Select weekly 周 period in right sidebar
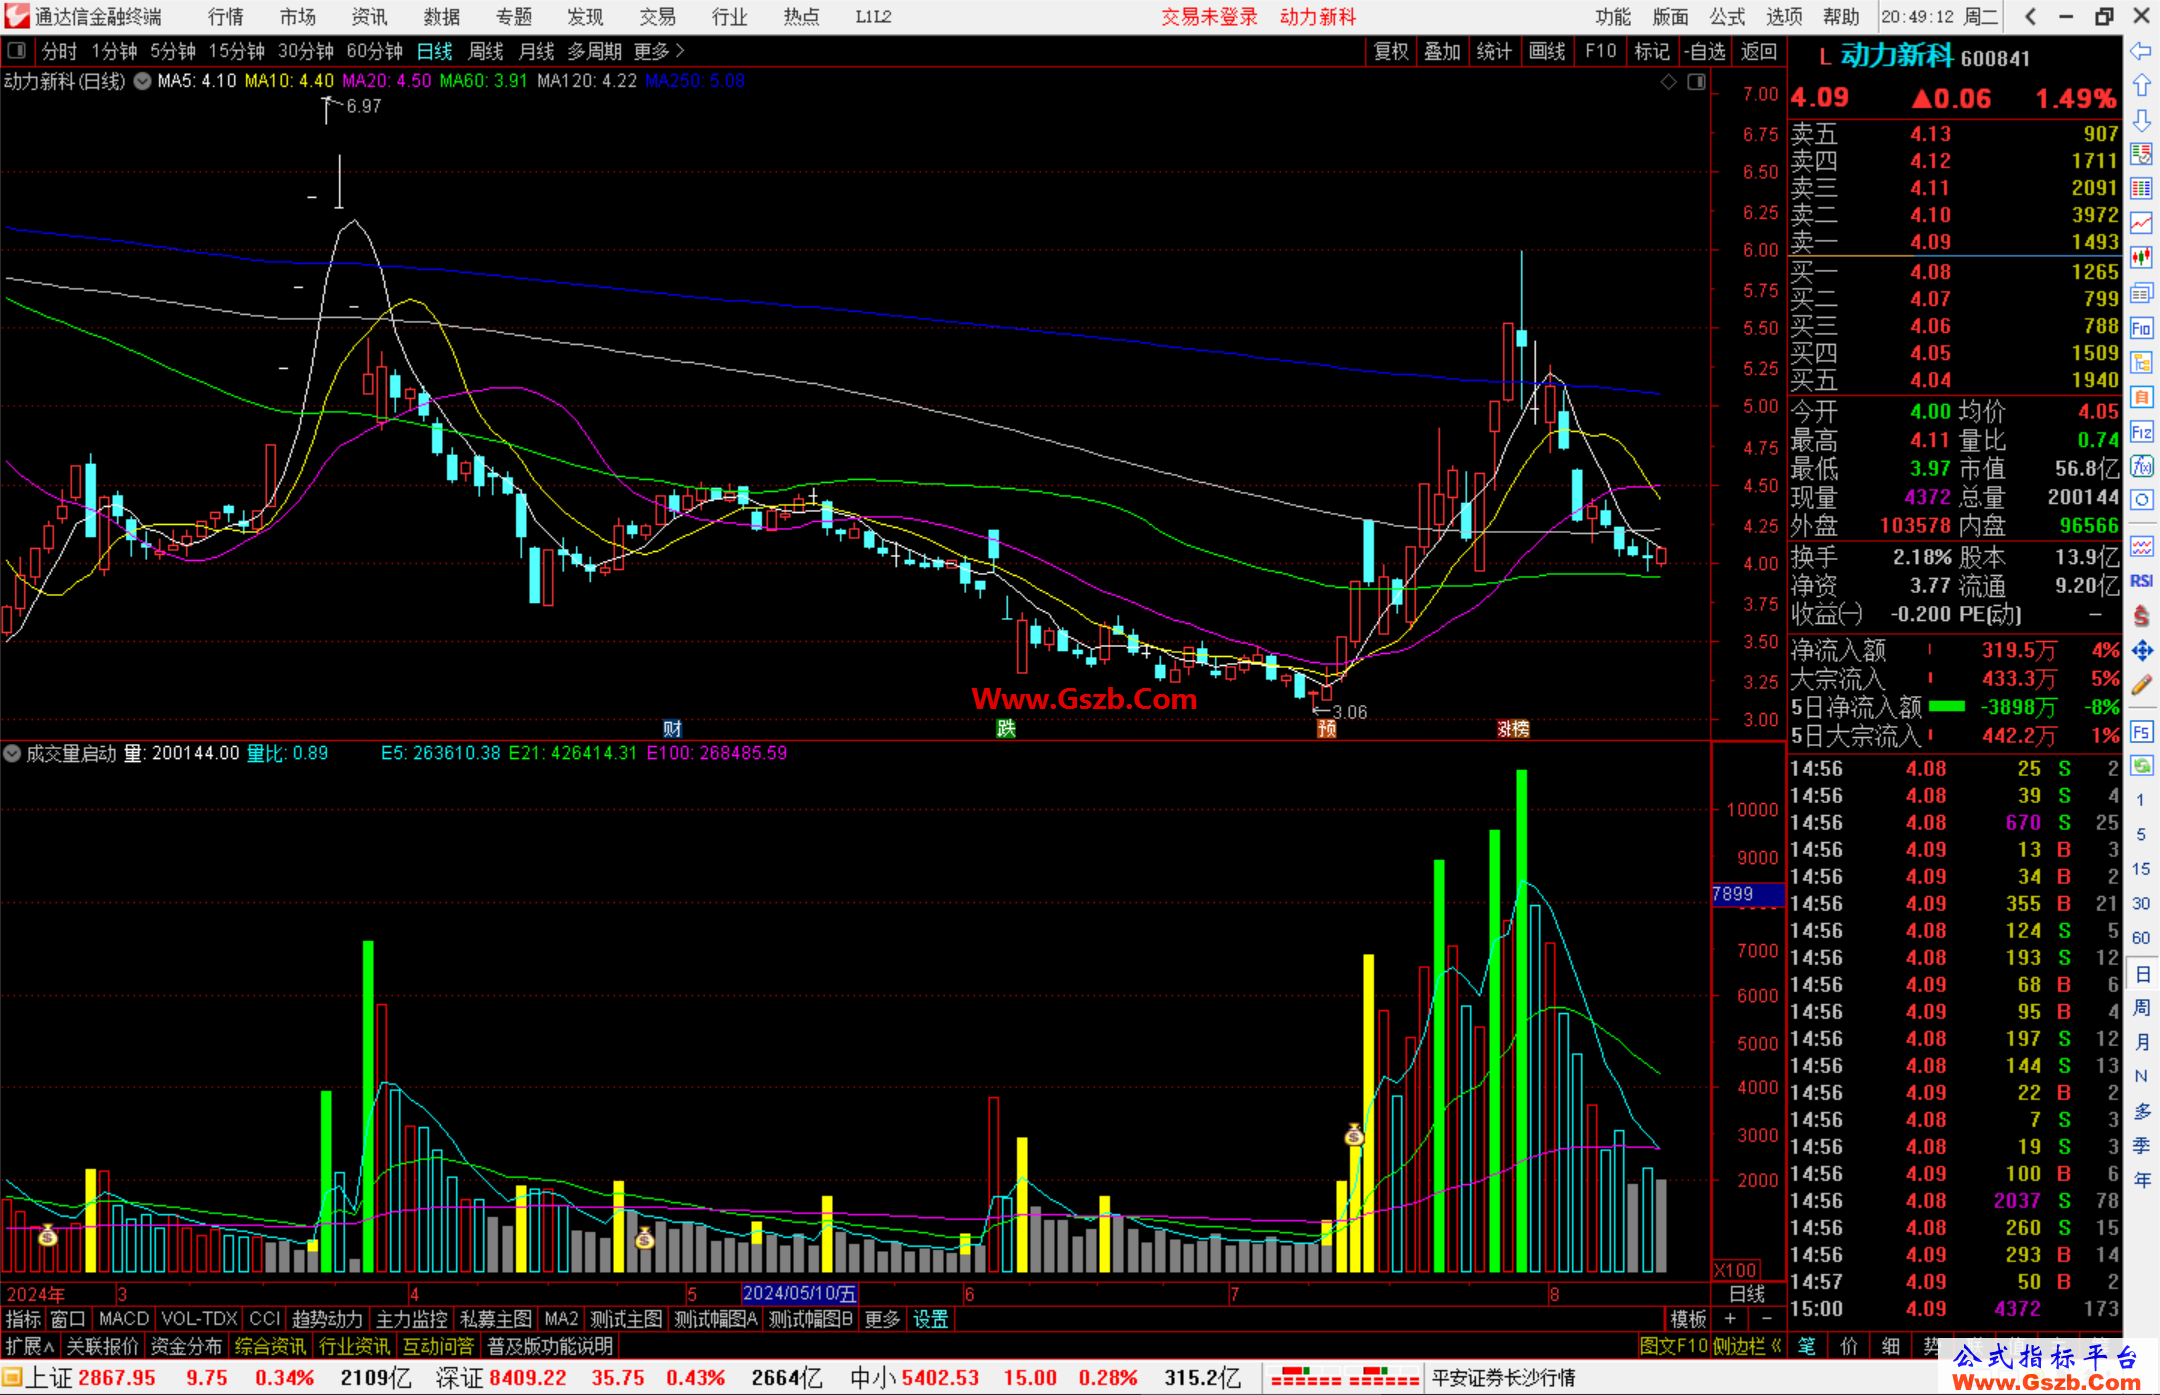This screenshot has width=2160, height=1395. pyautogui.click(x=2141, y=1007)
